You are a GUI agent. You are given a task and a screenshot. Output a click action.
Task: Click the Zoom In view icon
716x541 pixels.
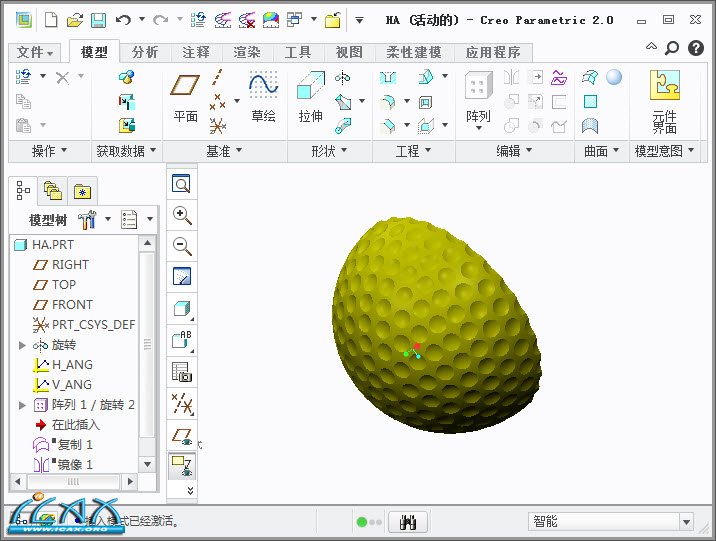pos(181,215)
